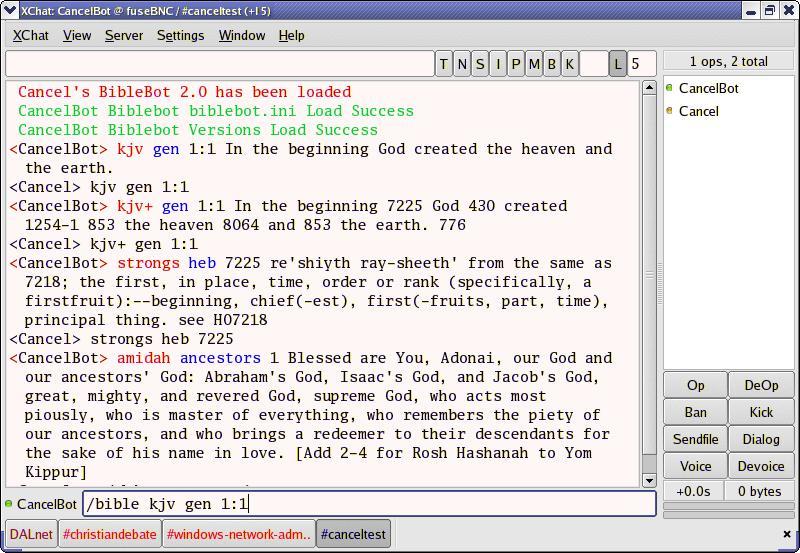Switch to the #windows-network-adm.. tab
Viewport: 800px width, 553px height.
tap(239, 534)
